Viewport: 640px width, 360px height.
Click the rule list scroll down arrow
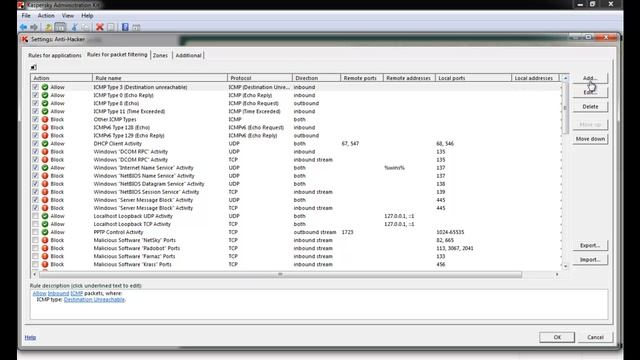(x=565, y=266)
